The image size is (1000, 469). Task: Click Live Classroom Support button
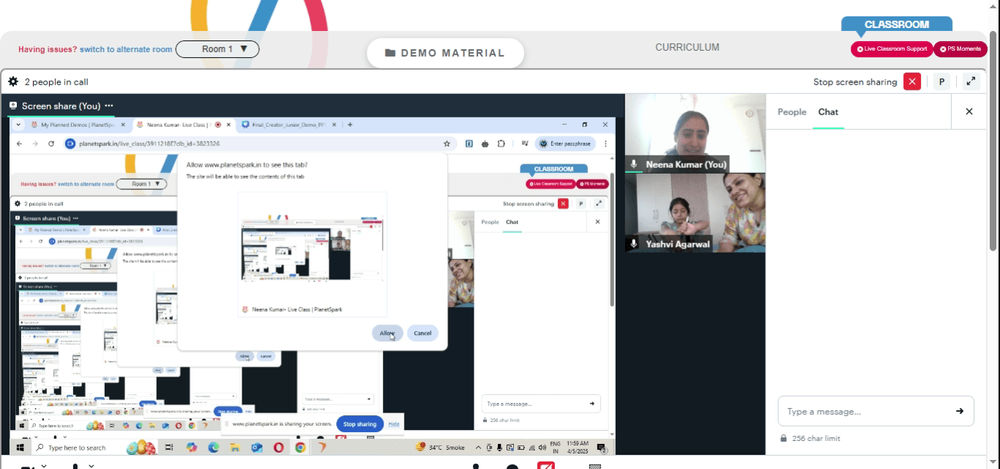pos(892,49)
